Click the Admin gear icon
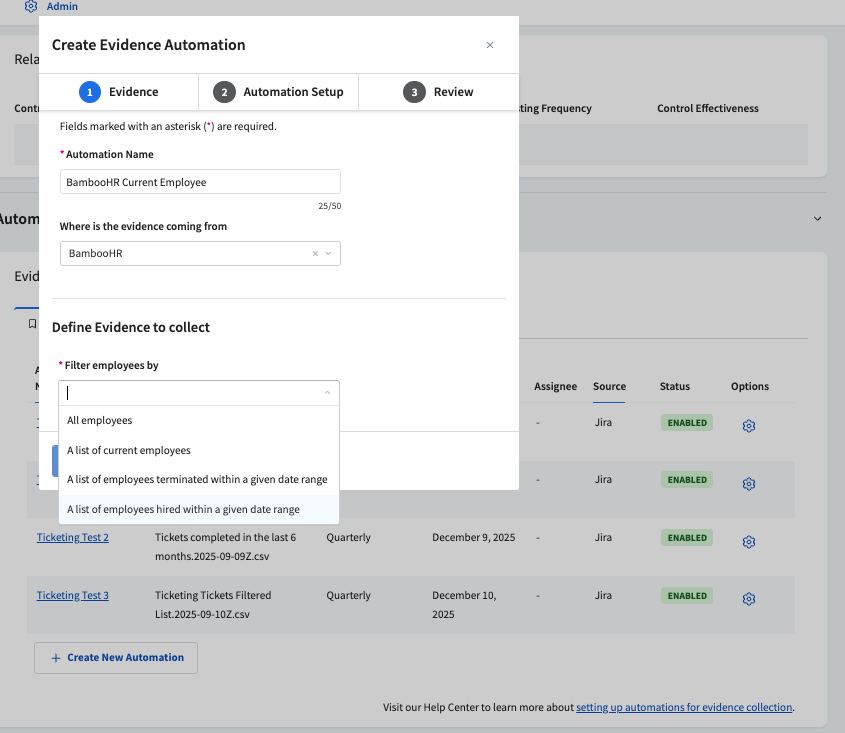This screenshot has height=733, width=845. [31, 6]
